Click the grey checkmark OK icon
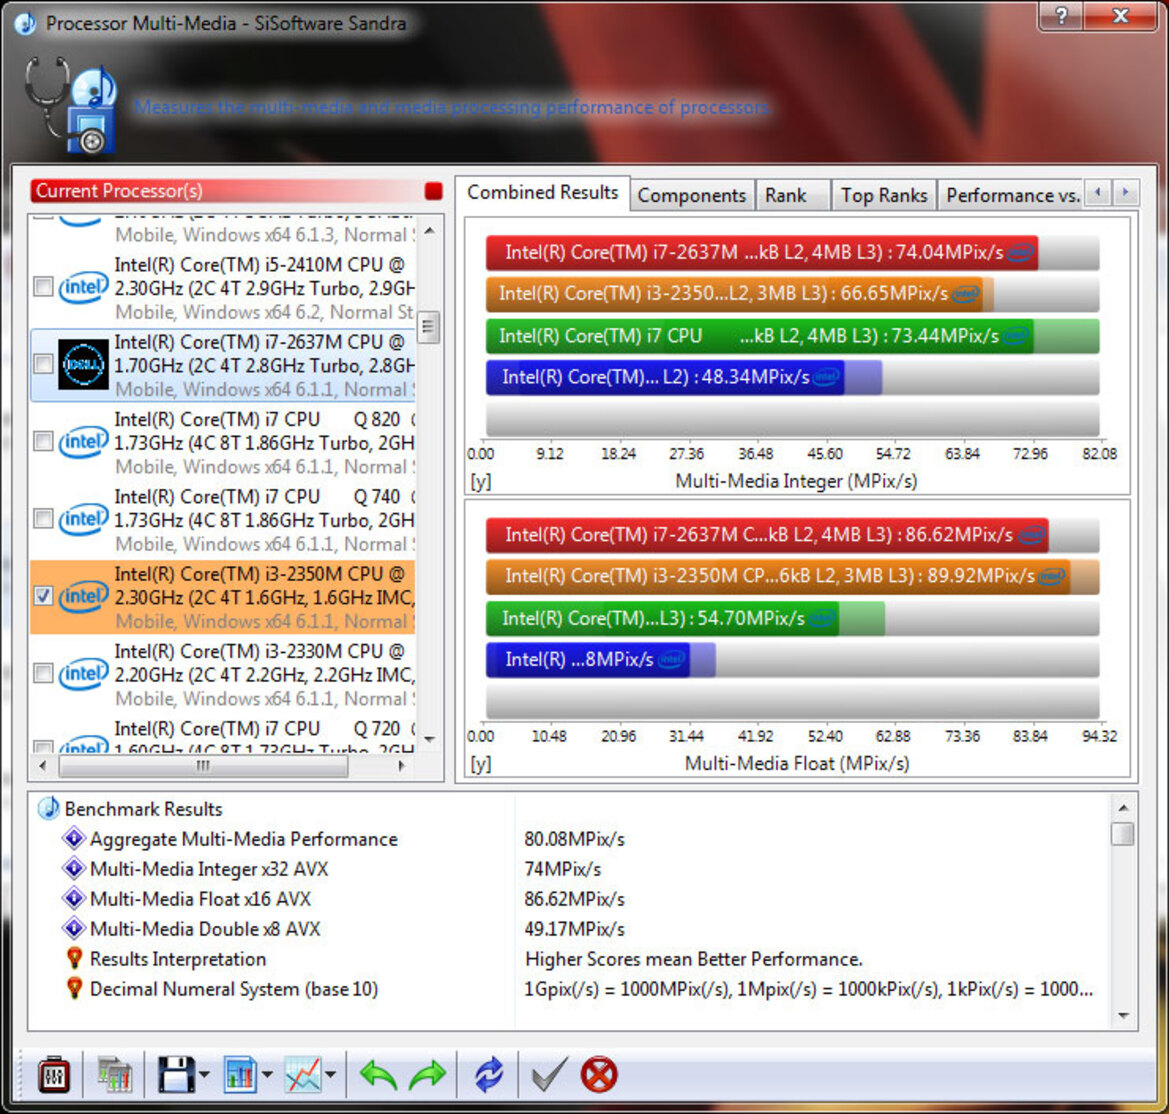 click(549, 1074)
